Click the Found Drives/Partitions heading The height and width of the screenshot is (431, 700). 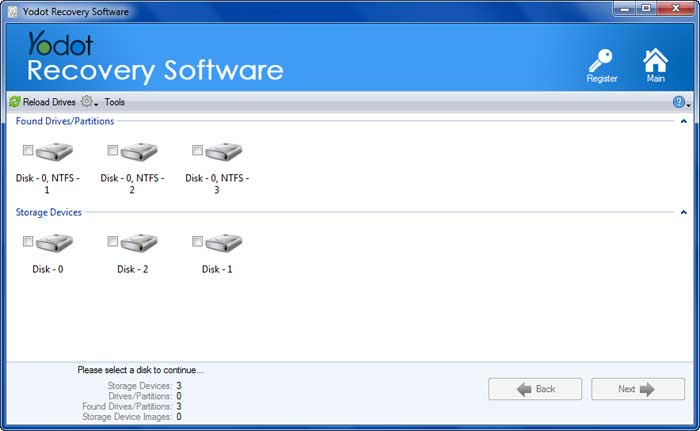tap(65, 121)
